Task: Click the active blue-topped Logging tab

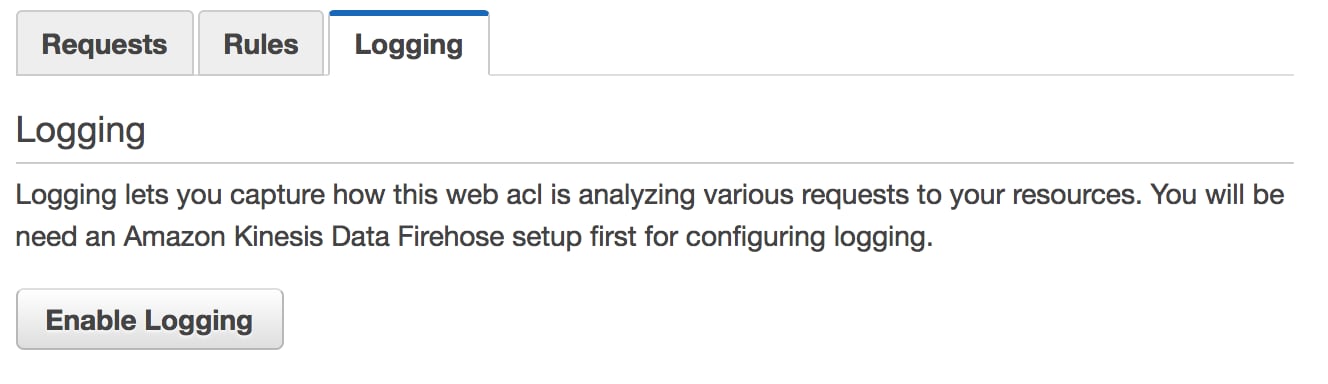Action: point(408,44)
